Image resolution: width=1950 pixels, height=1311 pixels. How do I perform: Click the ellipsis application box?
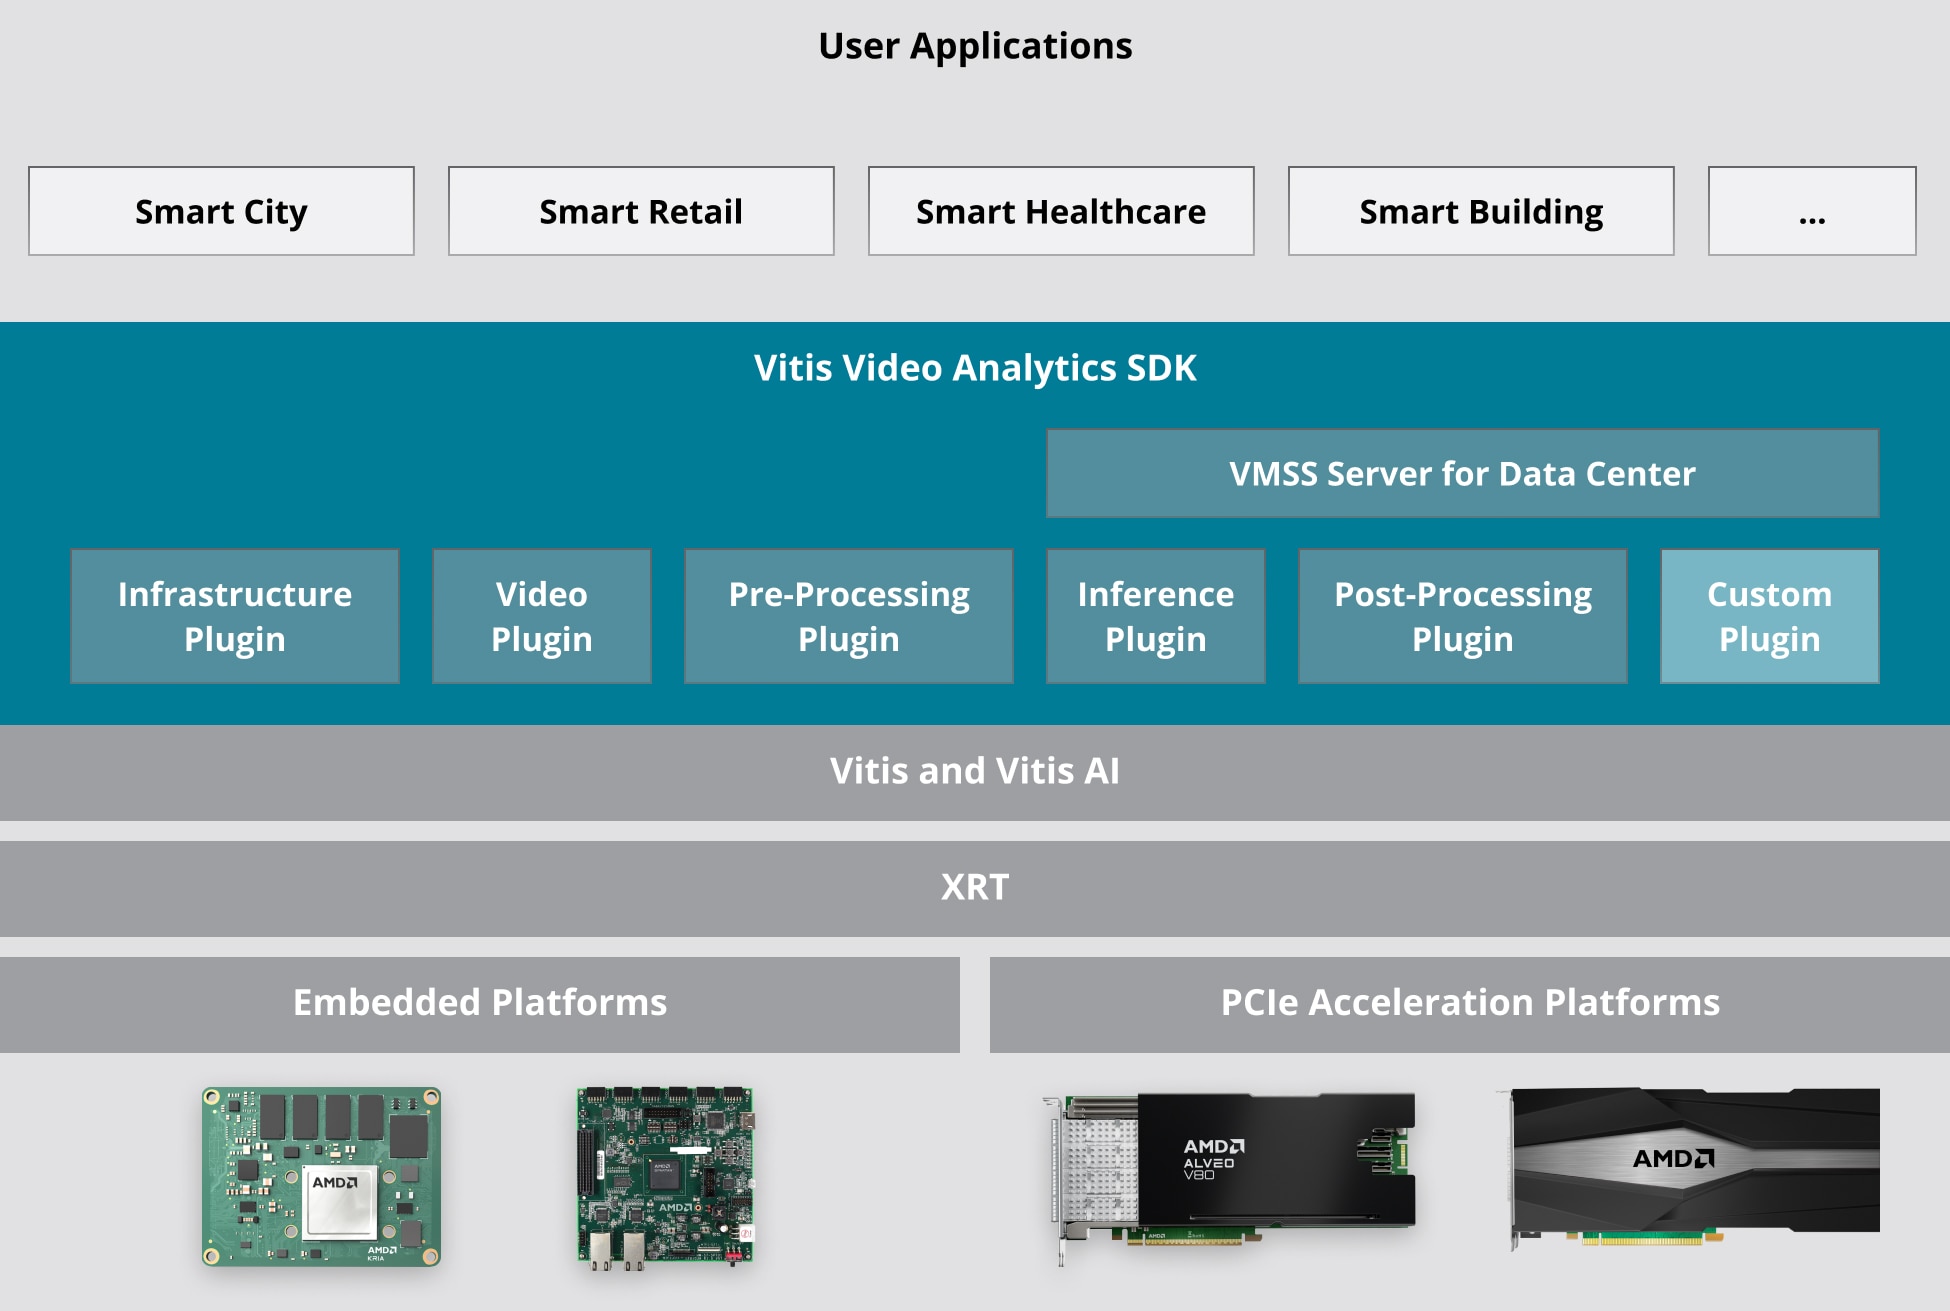click(1812, 211)
